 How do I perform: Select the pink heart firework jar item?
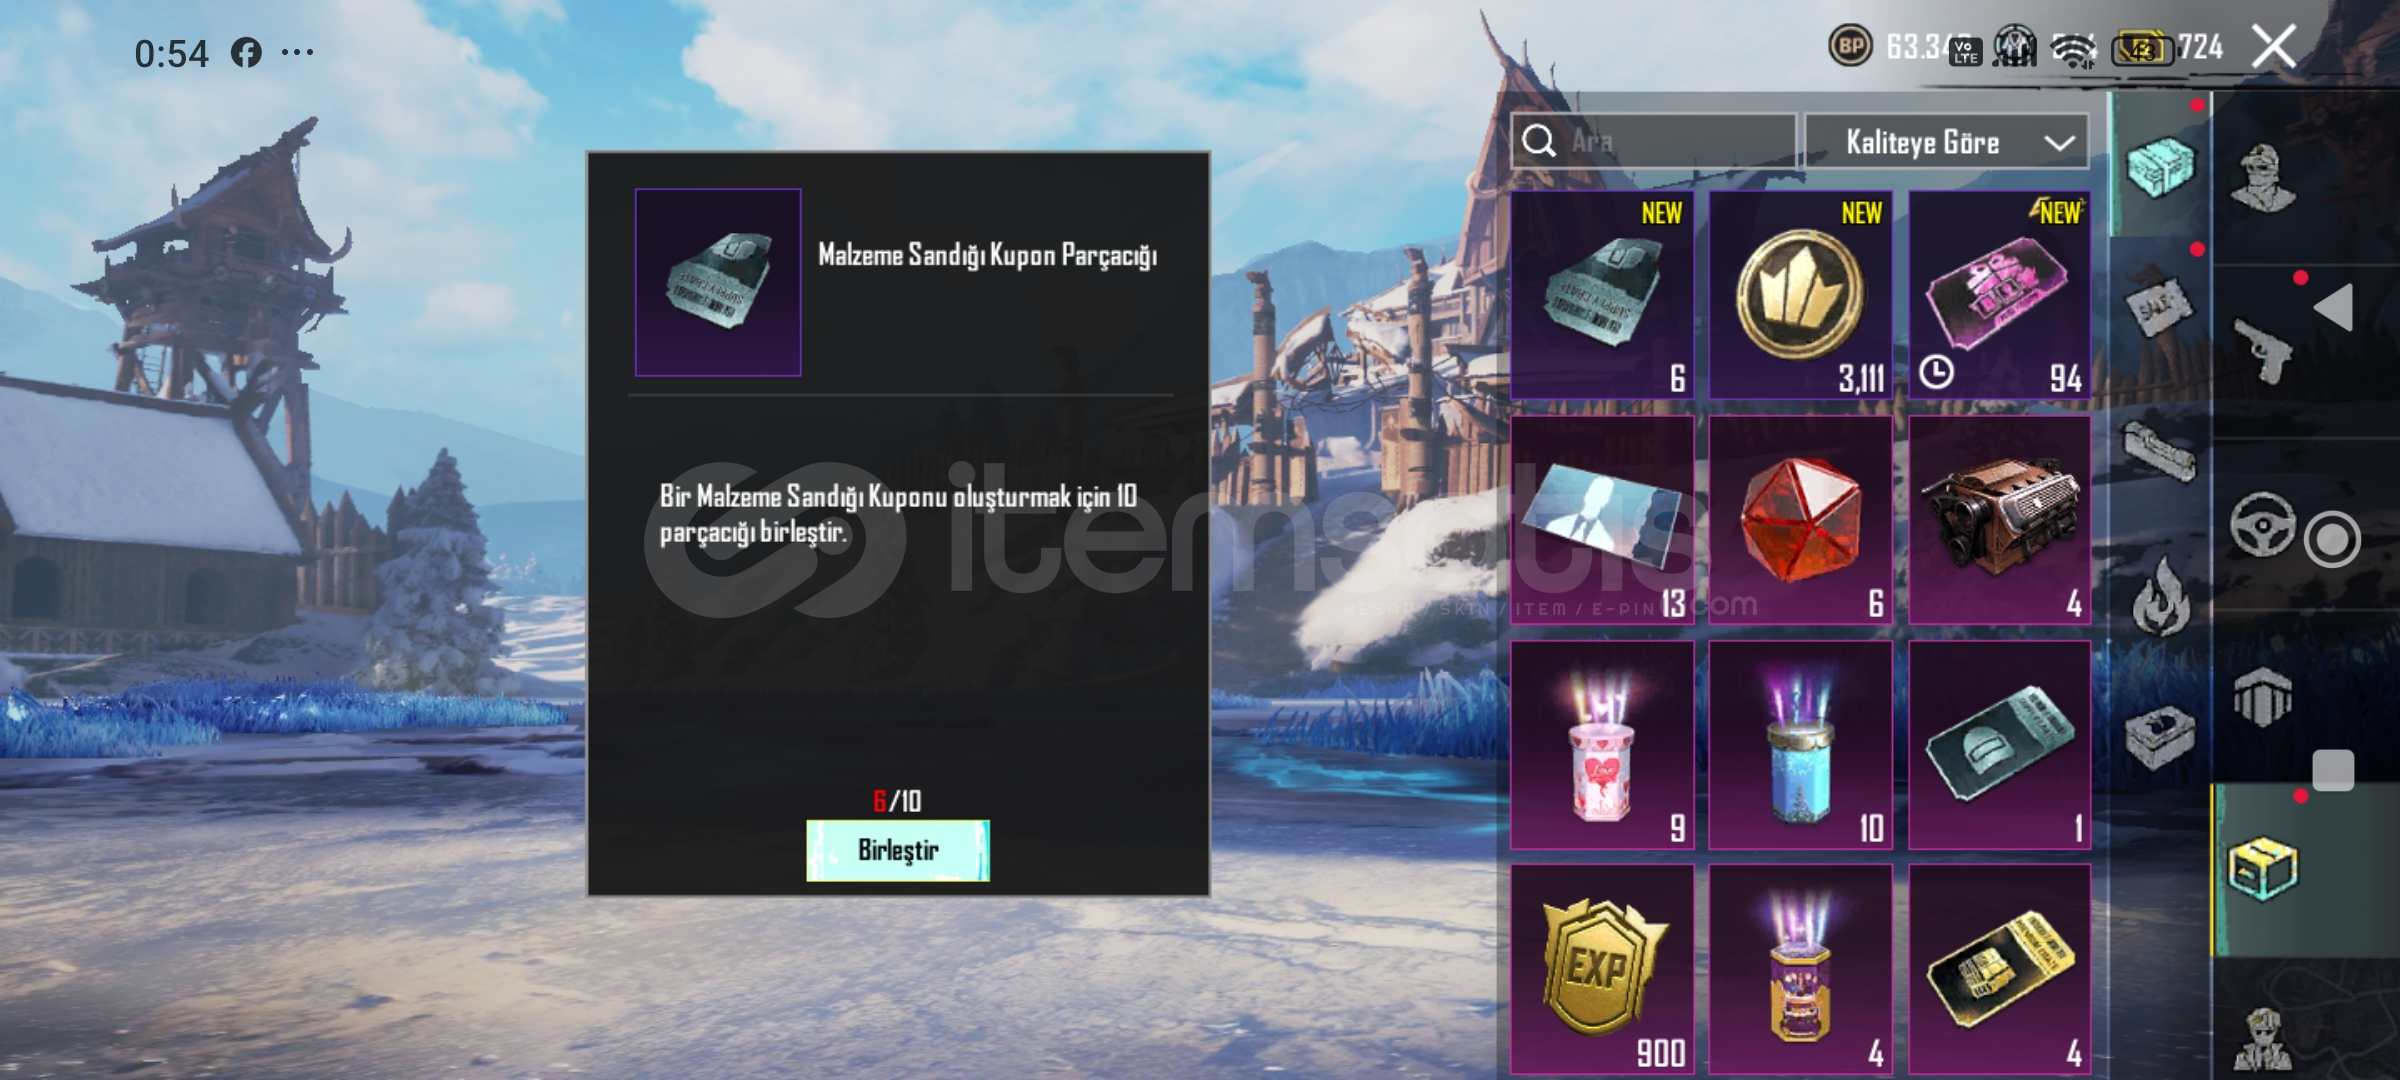click(1602, 745)
